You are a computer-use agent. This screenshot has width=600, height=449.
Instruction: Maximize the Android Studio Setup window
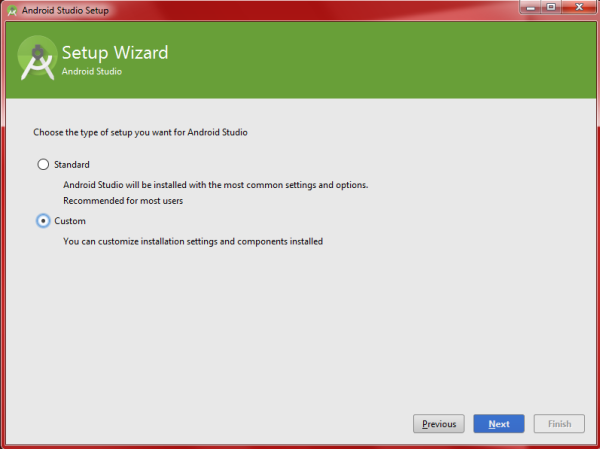tap(551, 7)
